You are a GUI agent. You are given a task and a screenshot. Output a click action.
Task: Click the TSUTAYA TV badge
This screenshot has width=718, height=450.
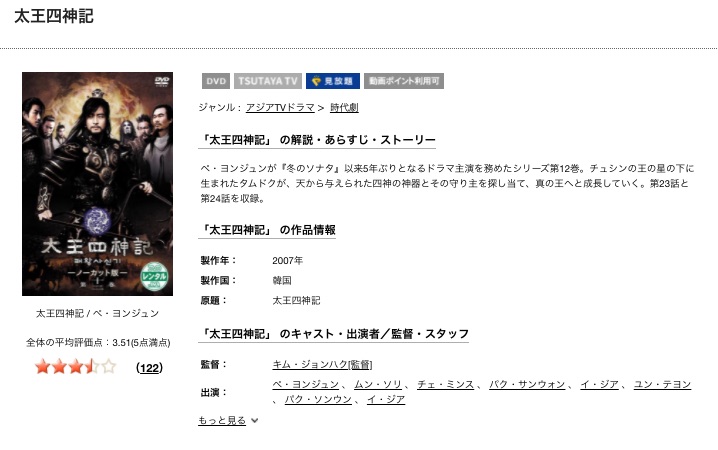pyautogui.click(x=268, y=81)
